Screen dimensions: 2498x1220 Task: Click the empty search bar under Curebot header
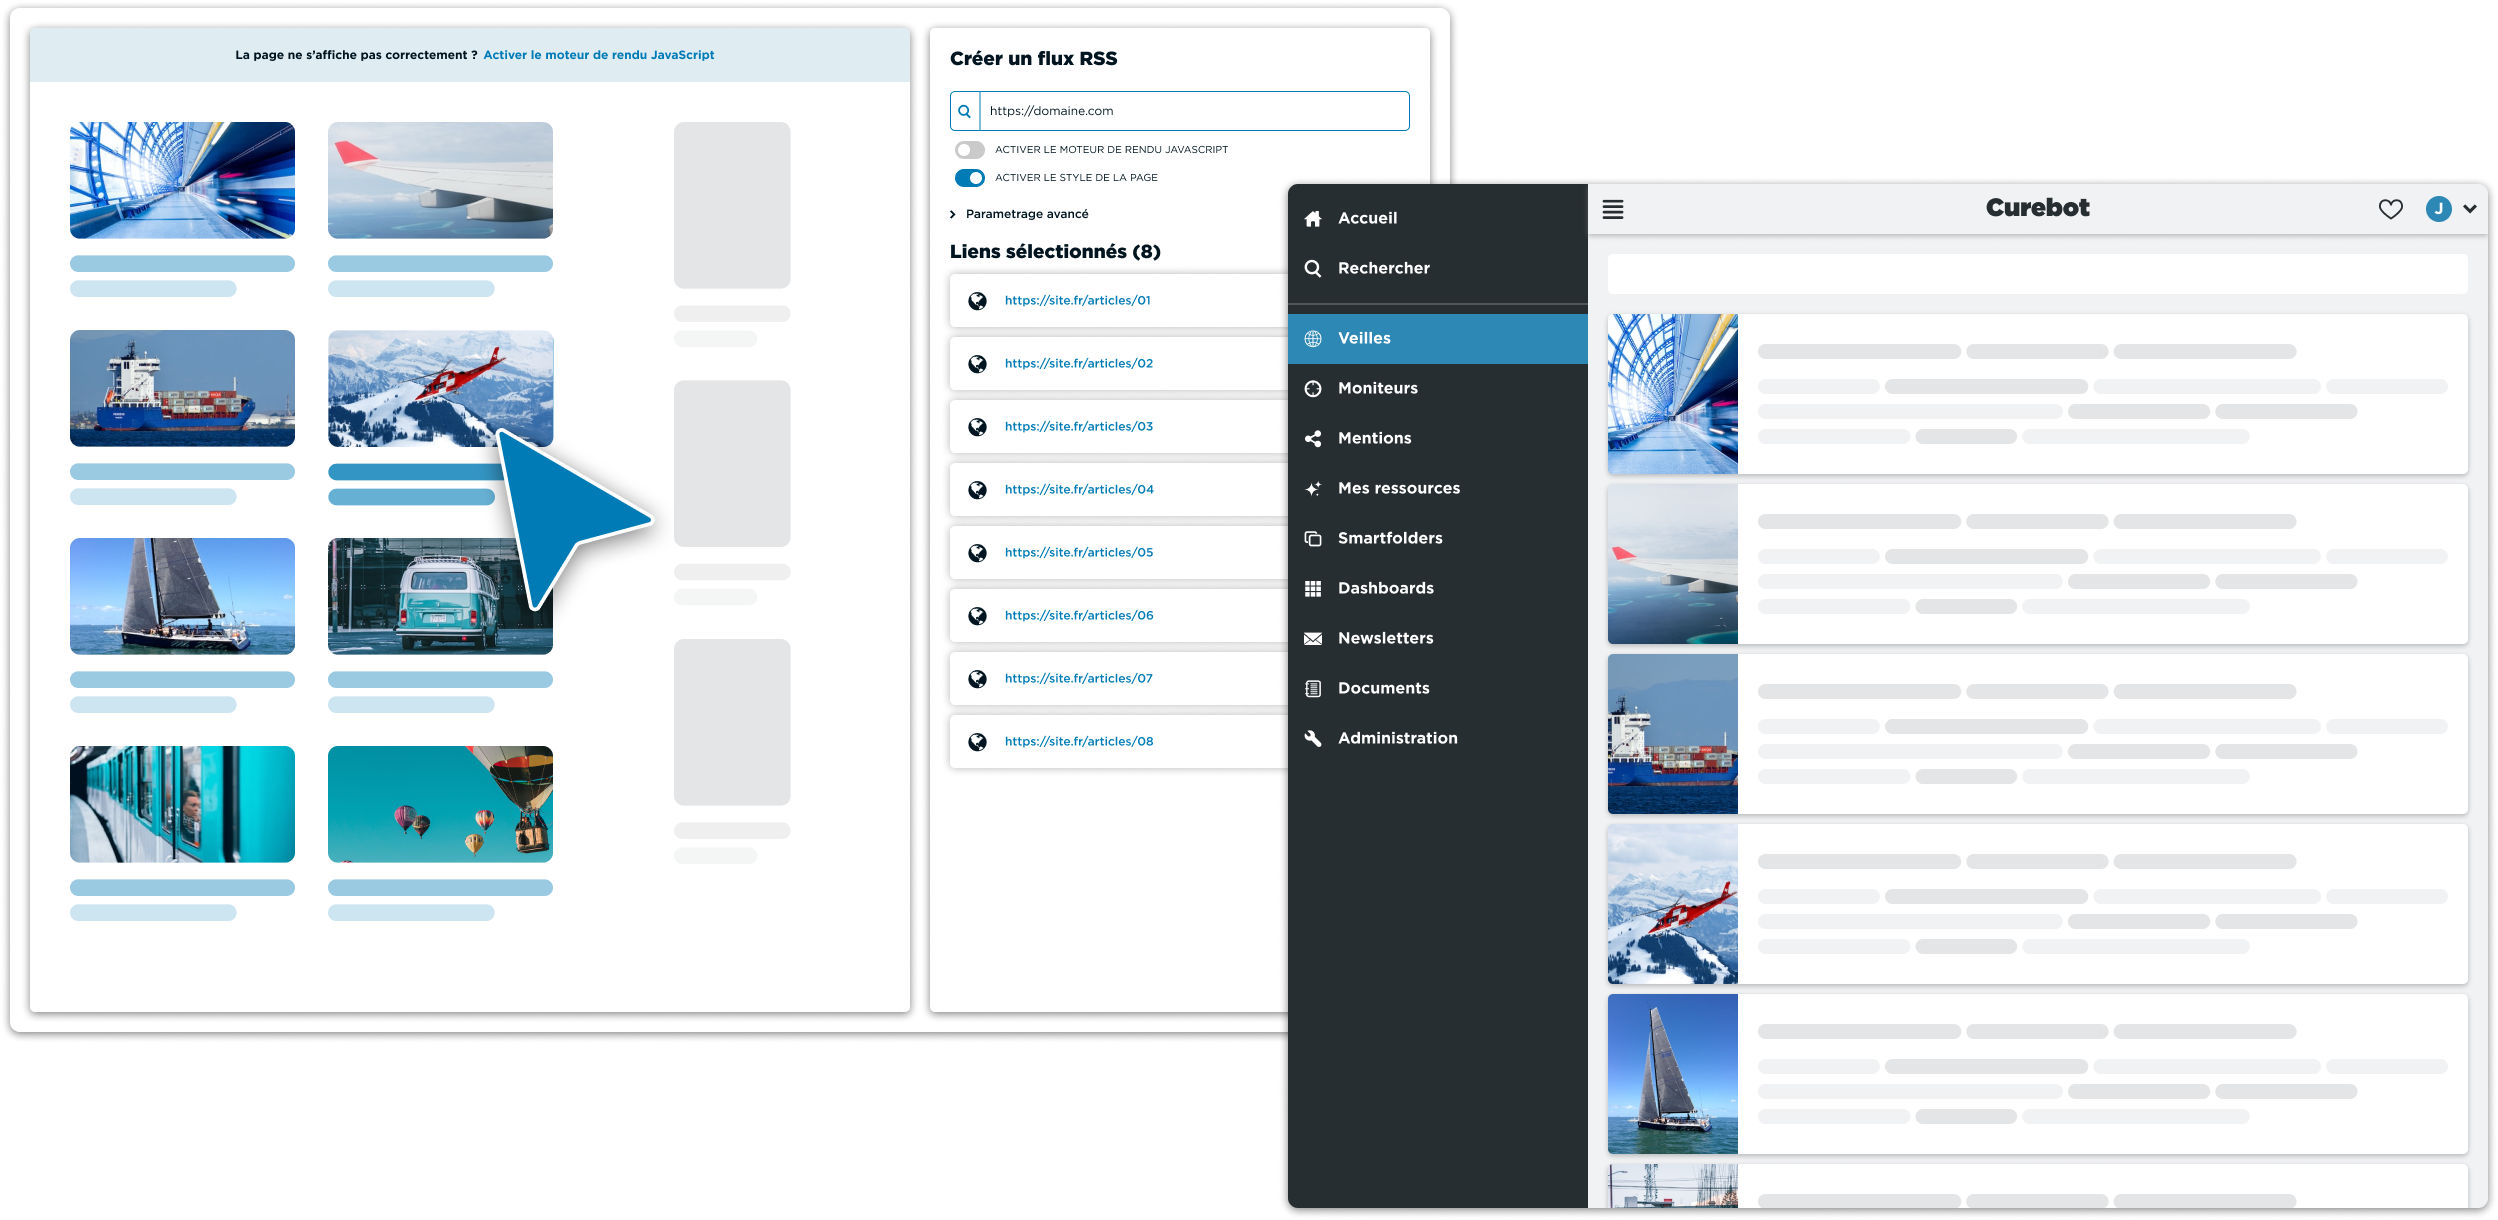coord(2037,274)
